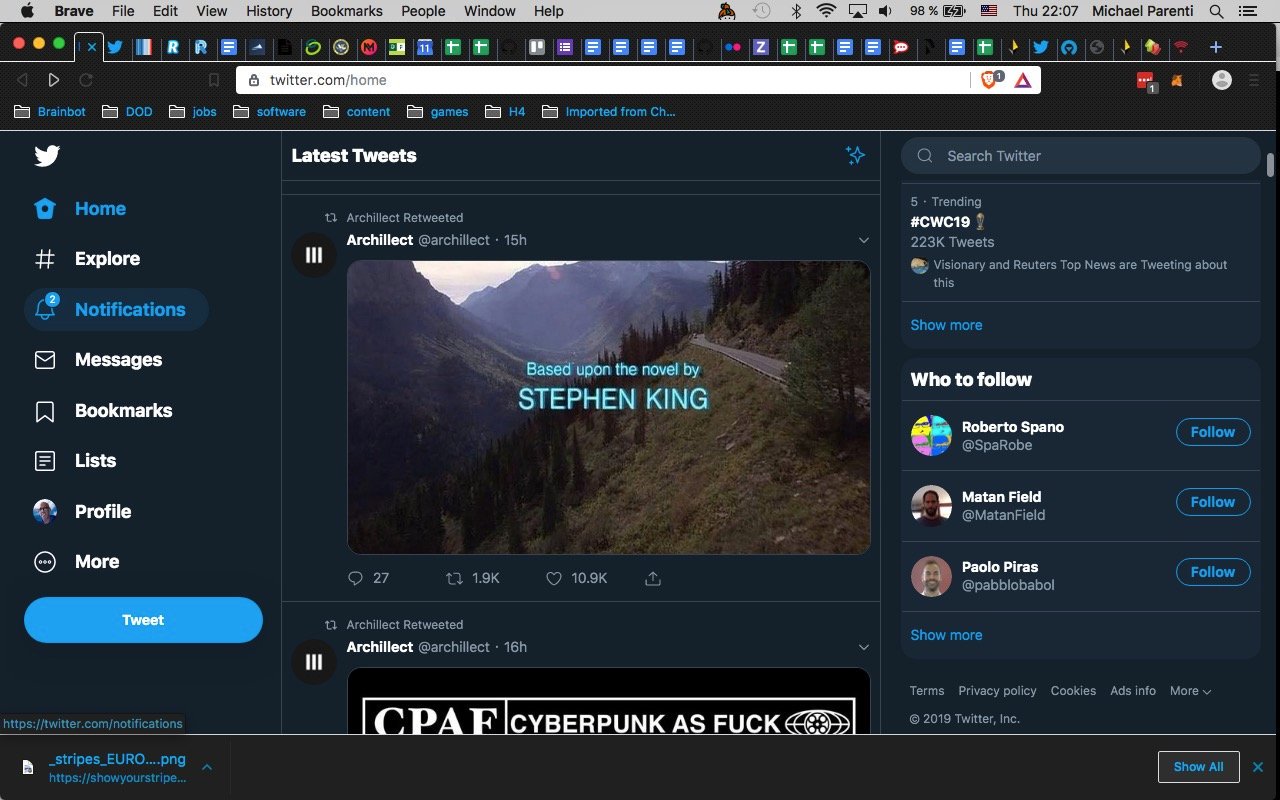Viewport: 1280px width, 800px height.
Task: Open Notifications with bell badge
Action: click(x=116, y=309)
